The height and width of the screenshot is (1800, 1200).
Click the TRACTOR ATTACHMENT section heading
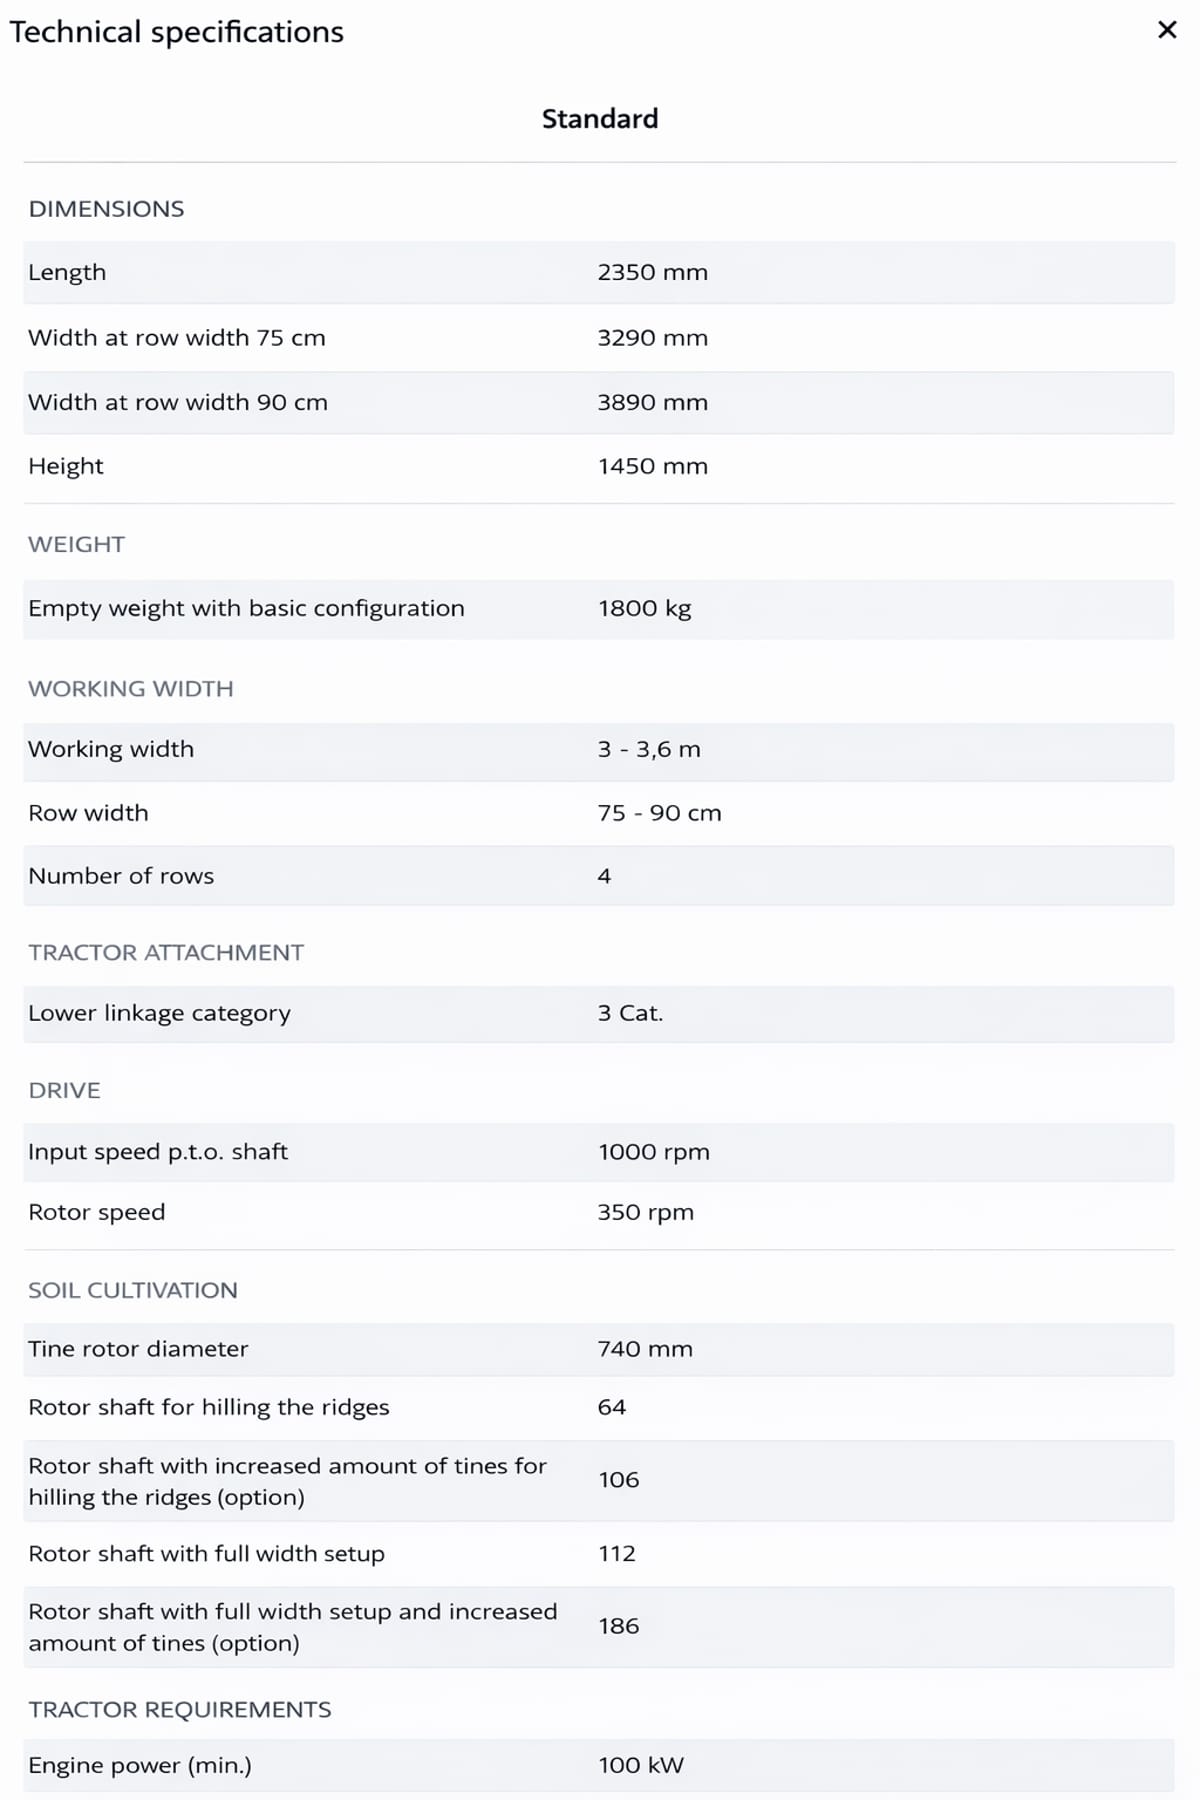[x=166, y=952]
